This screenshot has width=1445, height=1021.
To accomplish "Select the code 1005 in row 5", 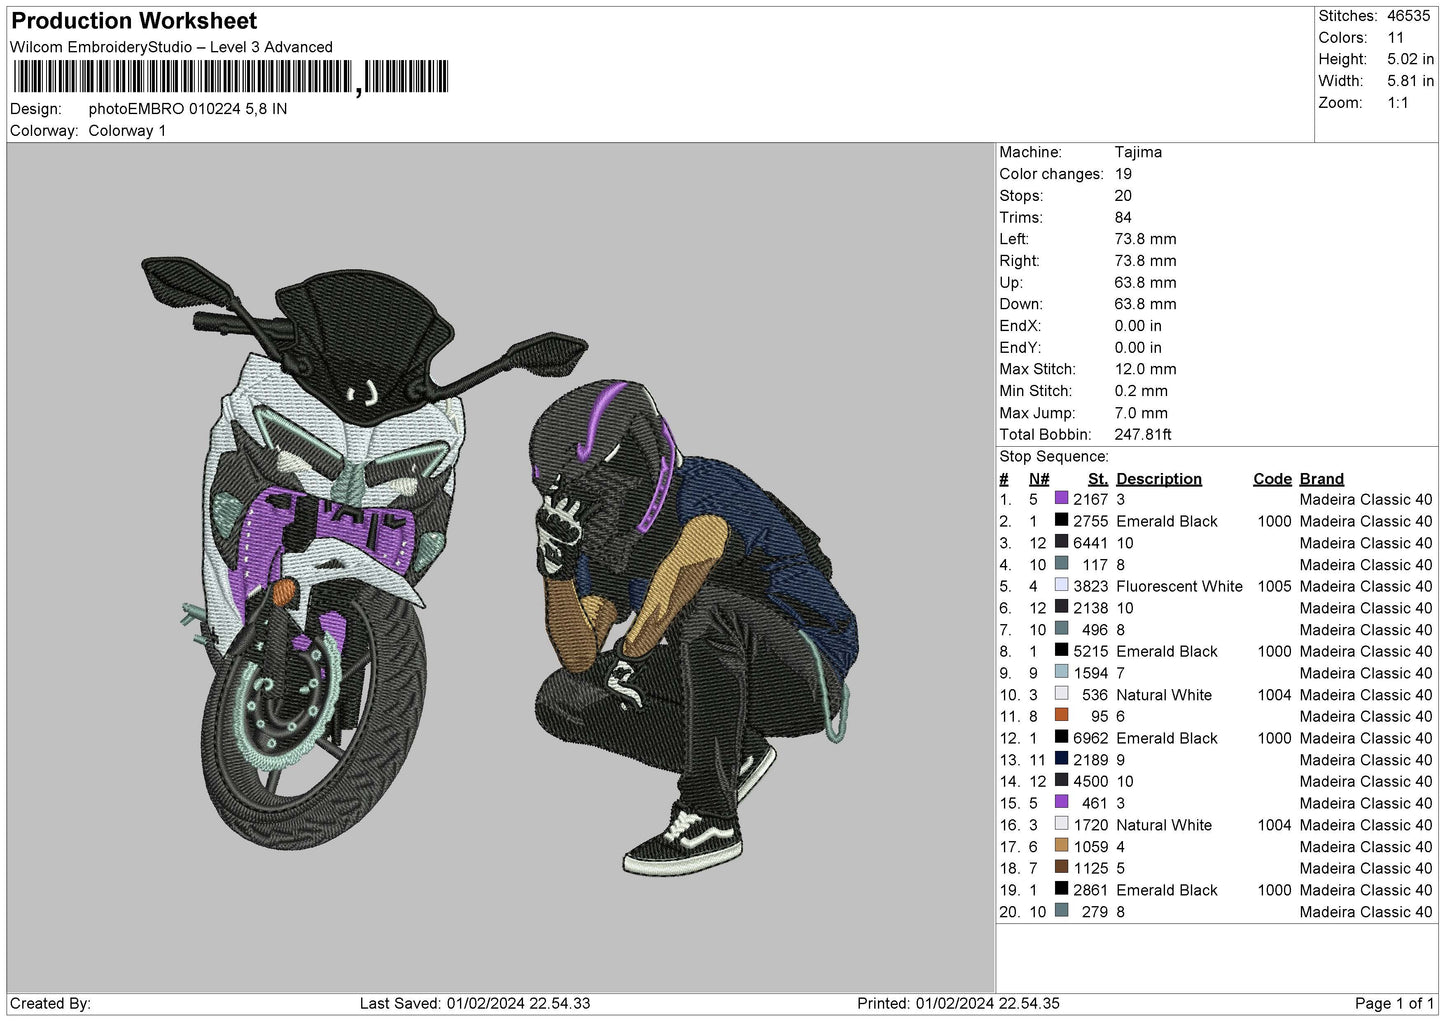I will click(x=1274, y=586).
